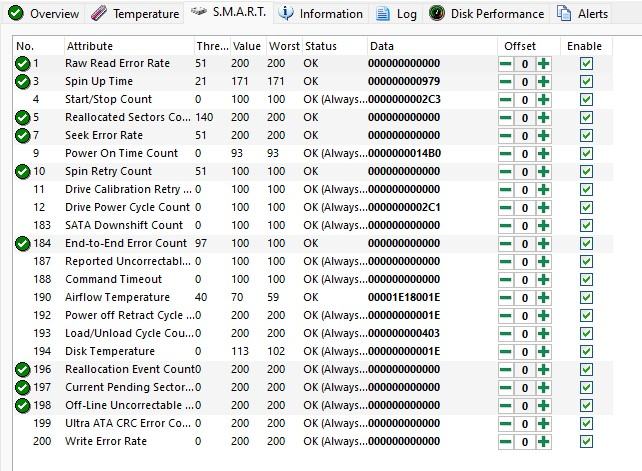Open the Disk Performance tab
The height and width of the screenshot is (471, 642).
[x=487, y=14]
